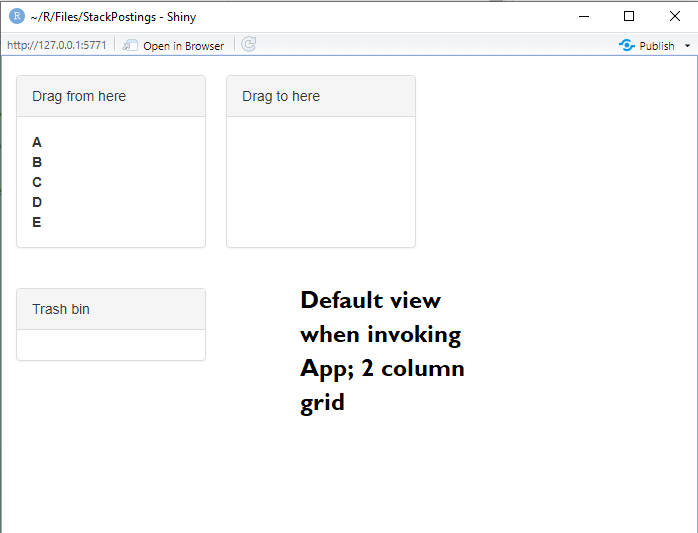Select item C in Drag from here

pos(37,182)
